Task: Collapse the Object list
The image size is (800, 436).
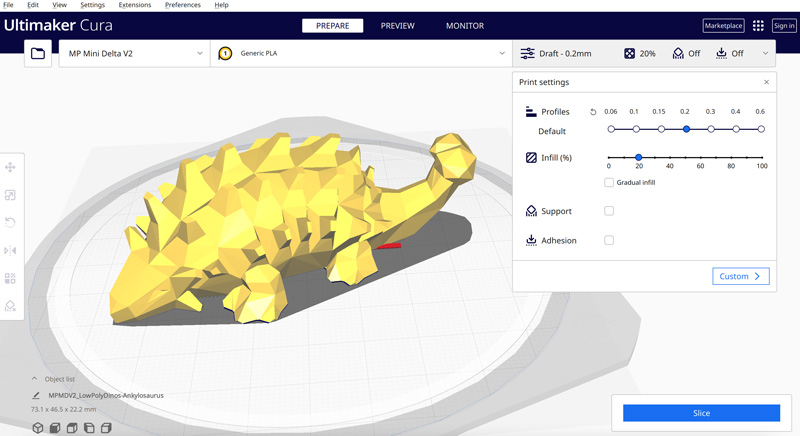Action: pos(34,379)
